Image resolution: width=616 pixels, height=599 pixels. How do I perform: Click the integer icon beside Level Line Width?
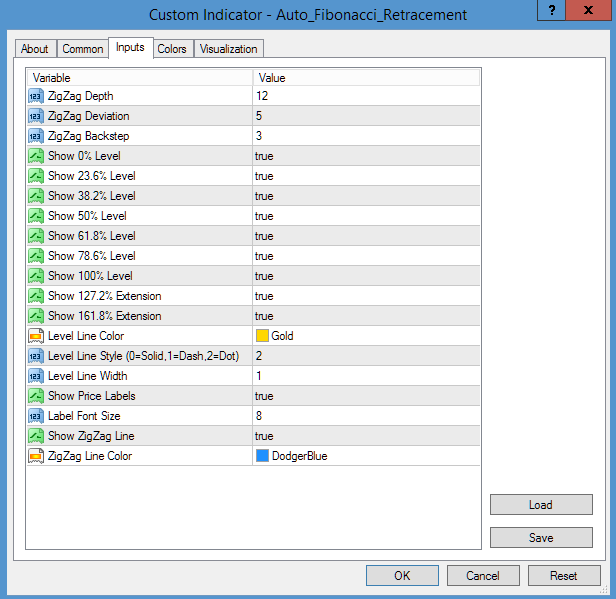tap(36, 377)
